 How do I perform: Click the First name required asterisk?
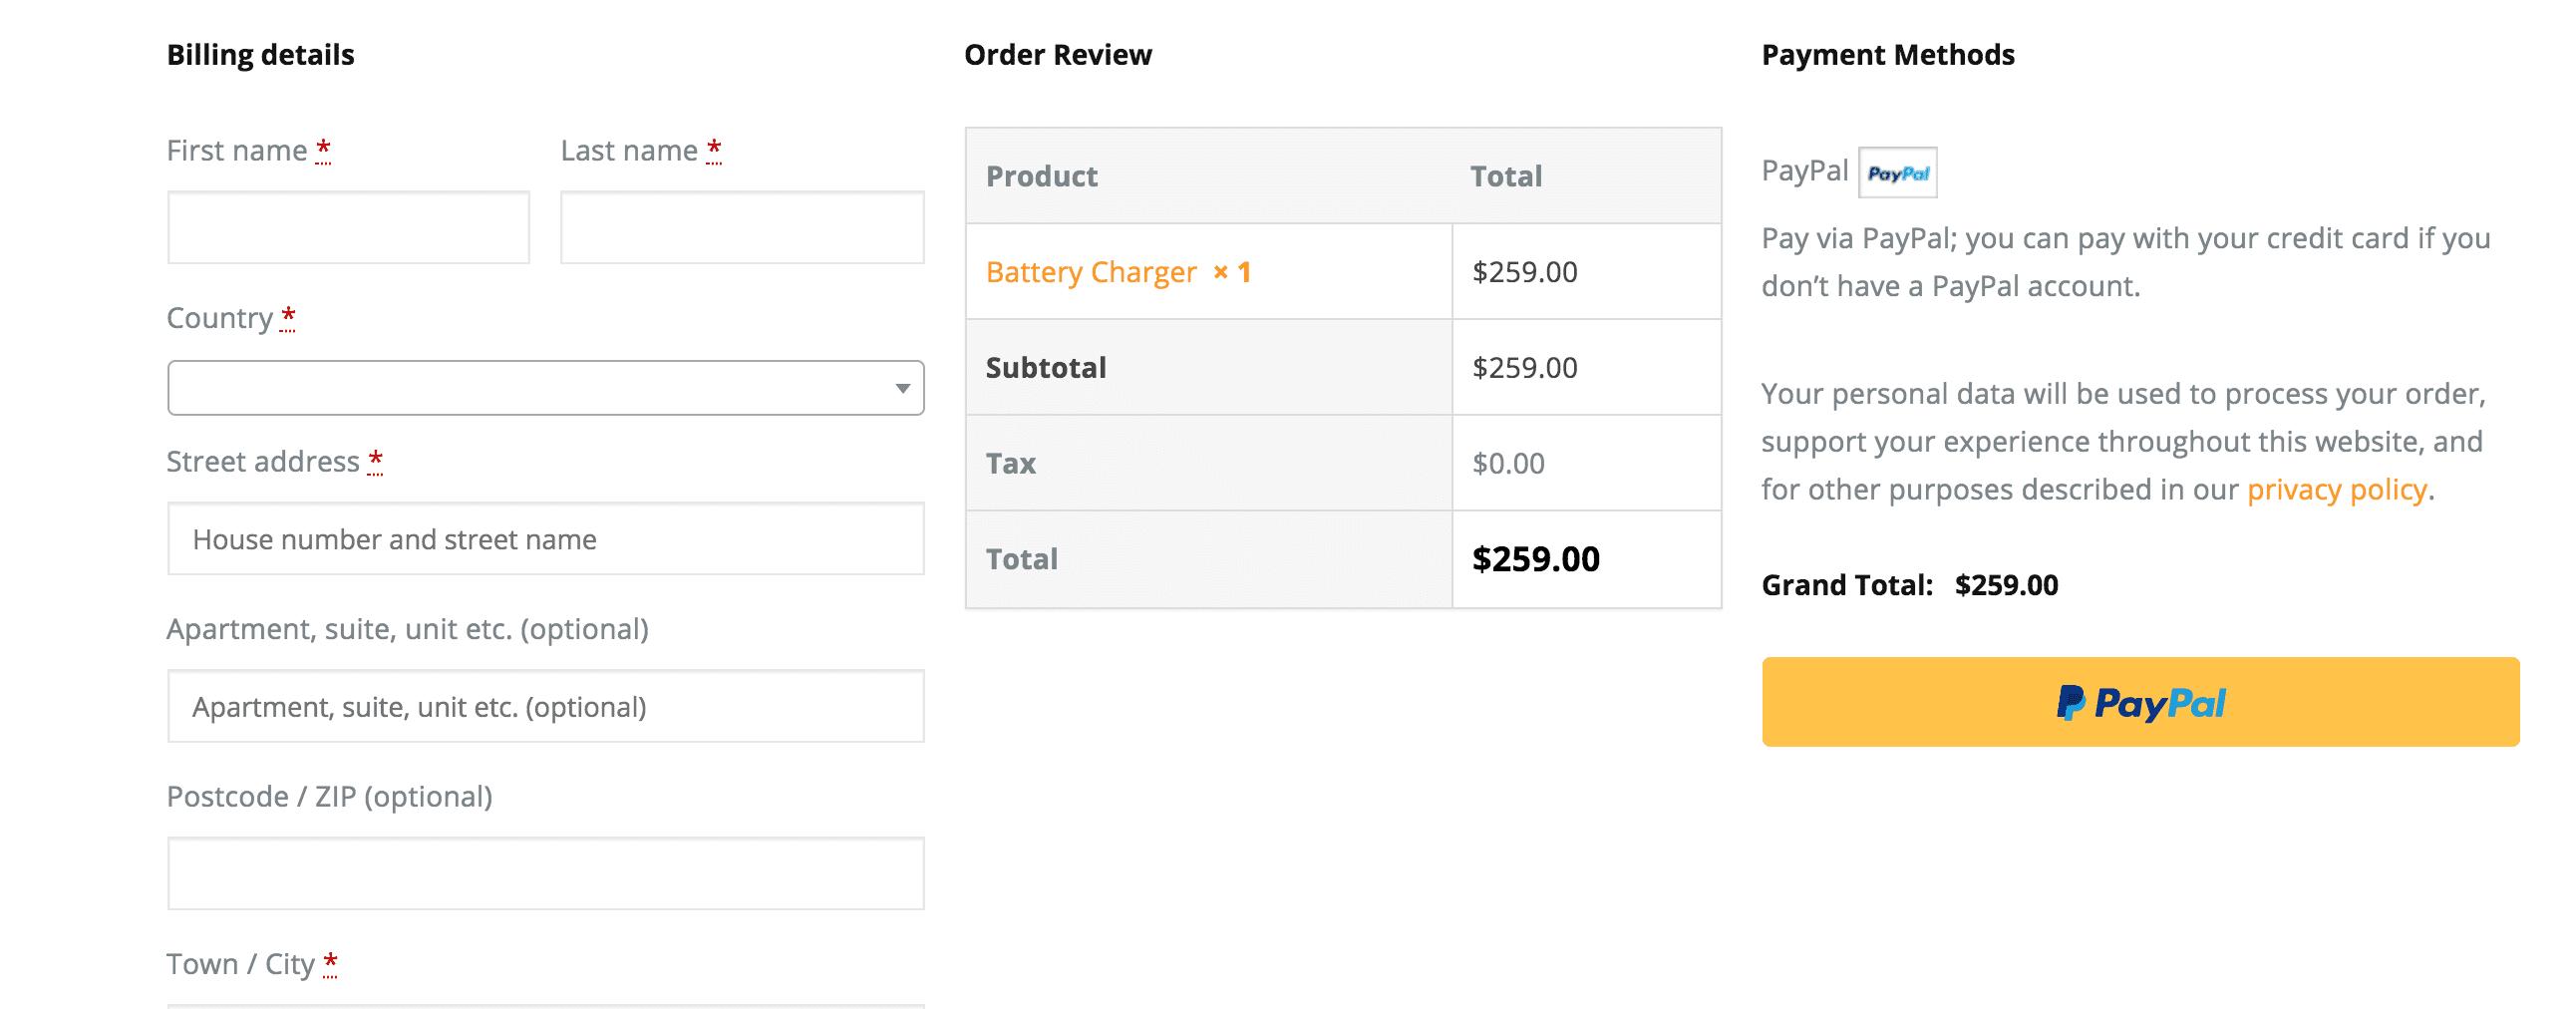coord(323,150)
